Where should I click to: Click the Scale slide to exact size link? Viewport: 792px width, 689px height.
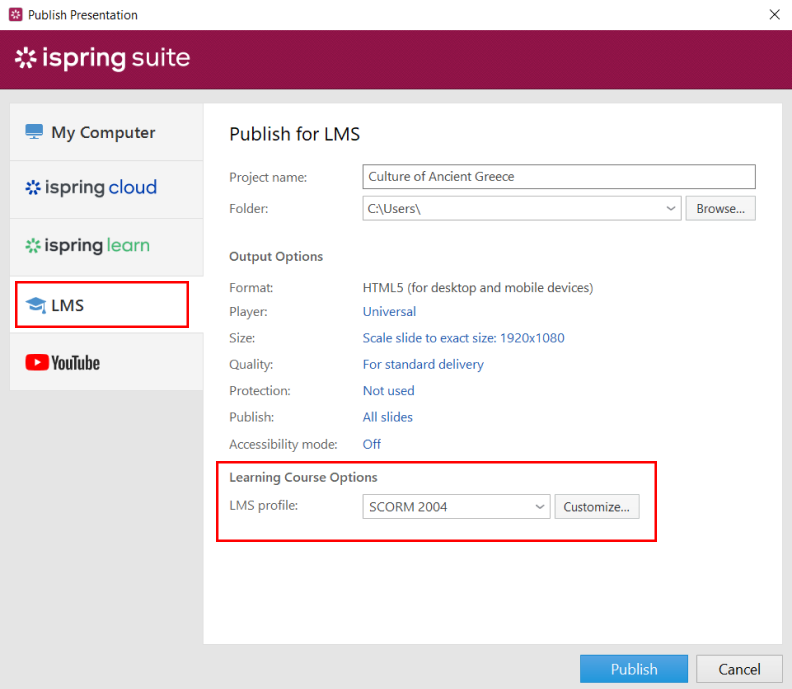click(x=463, y=337)
